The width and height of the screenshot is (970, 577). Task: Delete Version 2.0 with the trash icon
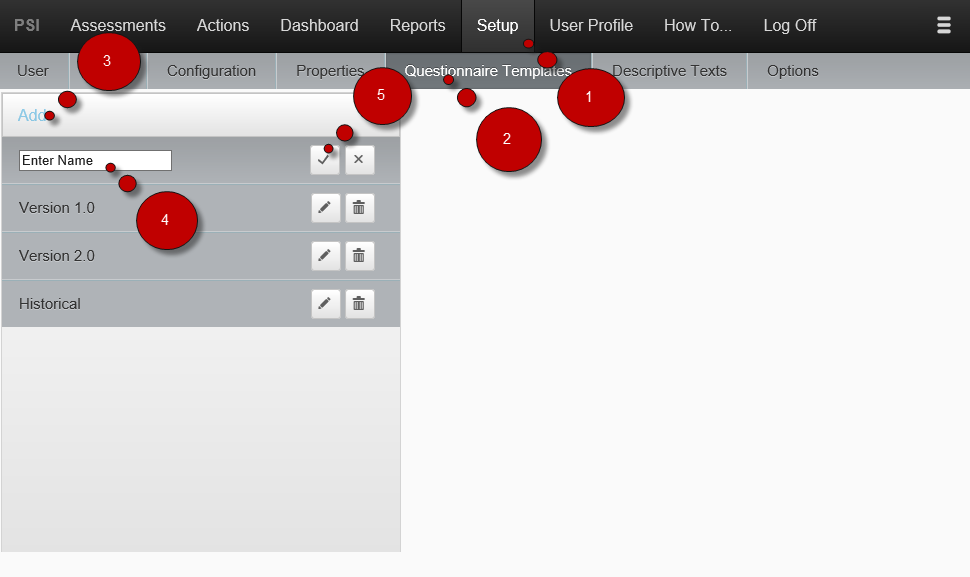click(359, 255)
